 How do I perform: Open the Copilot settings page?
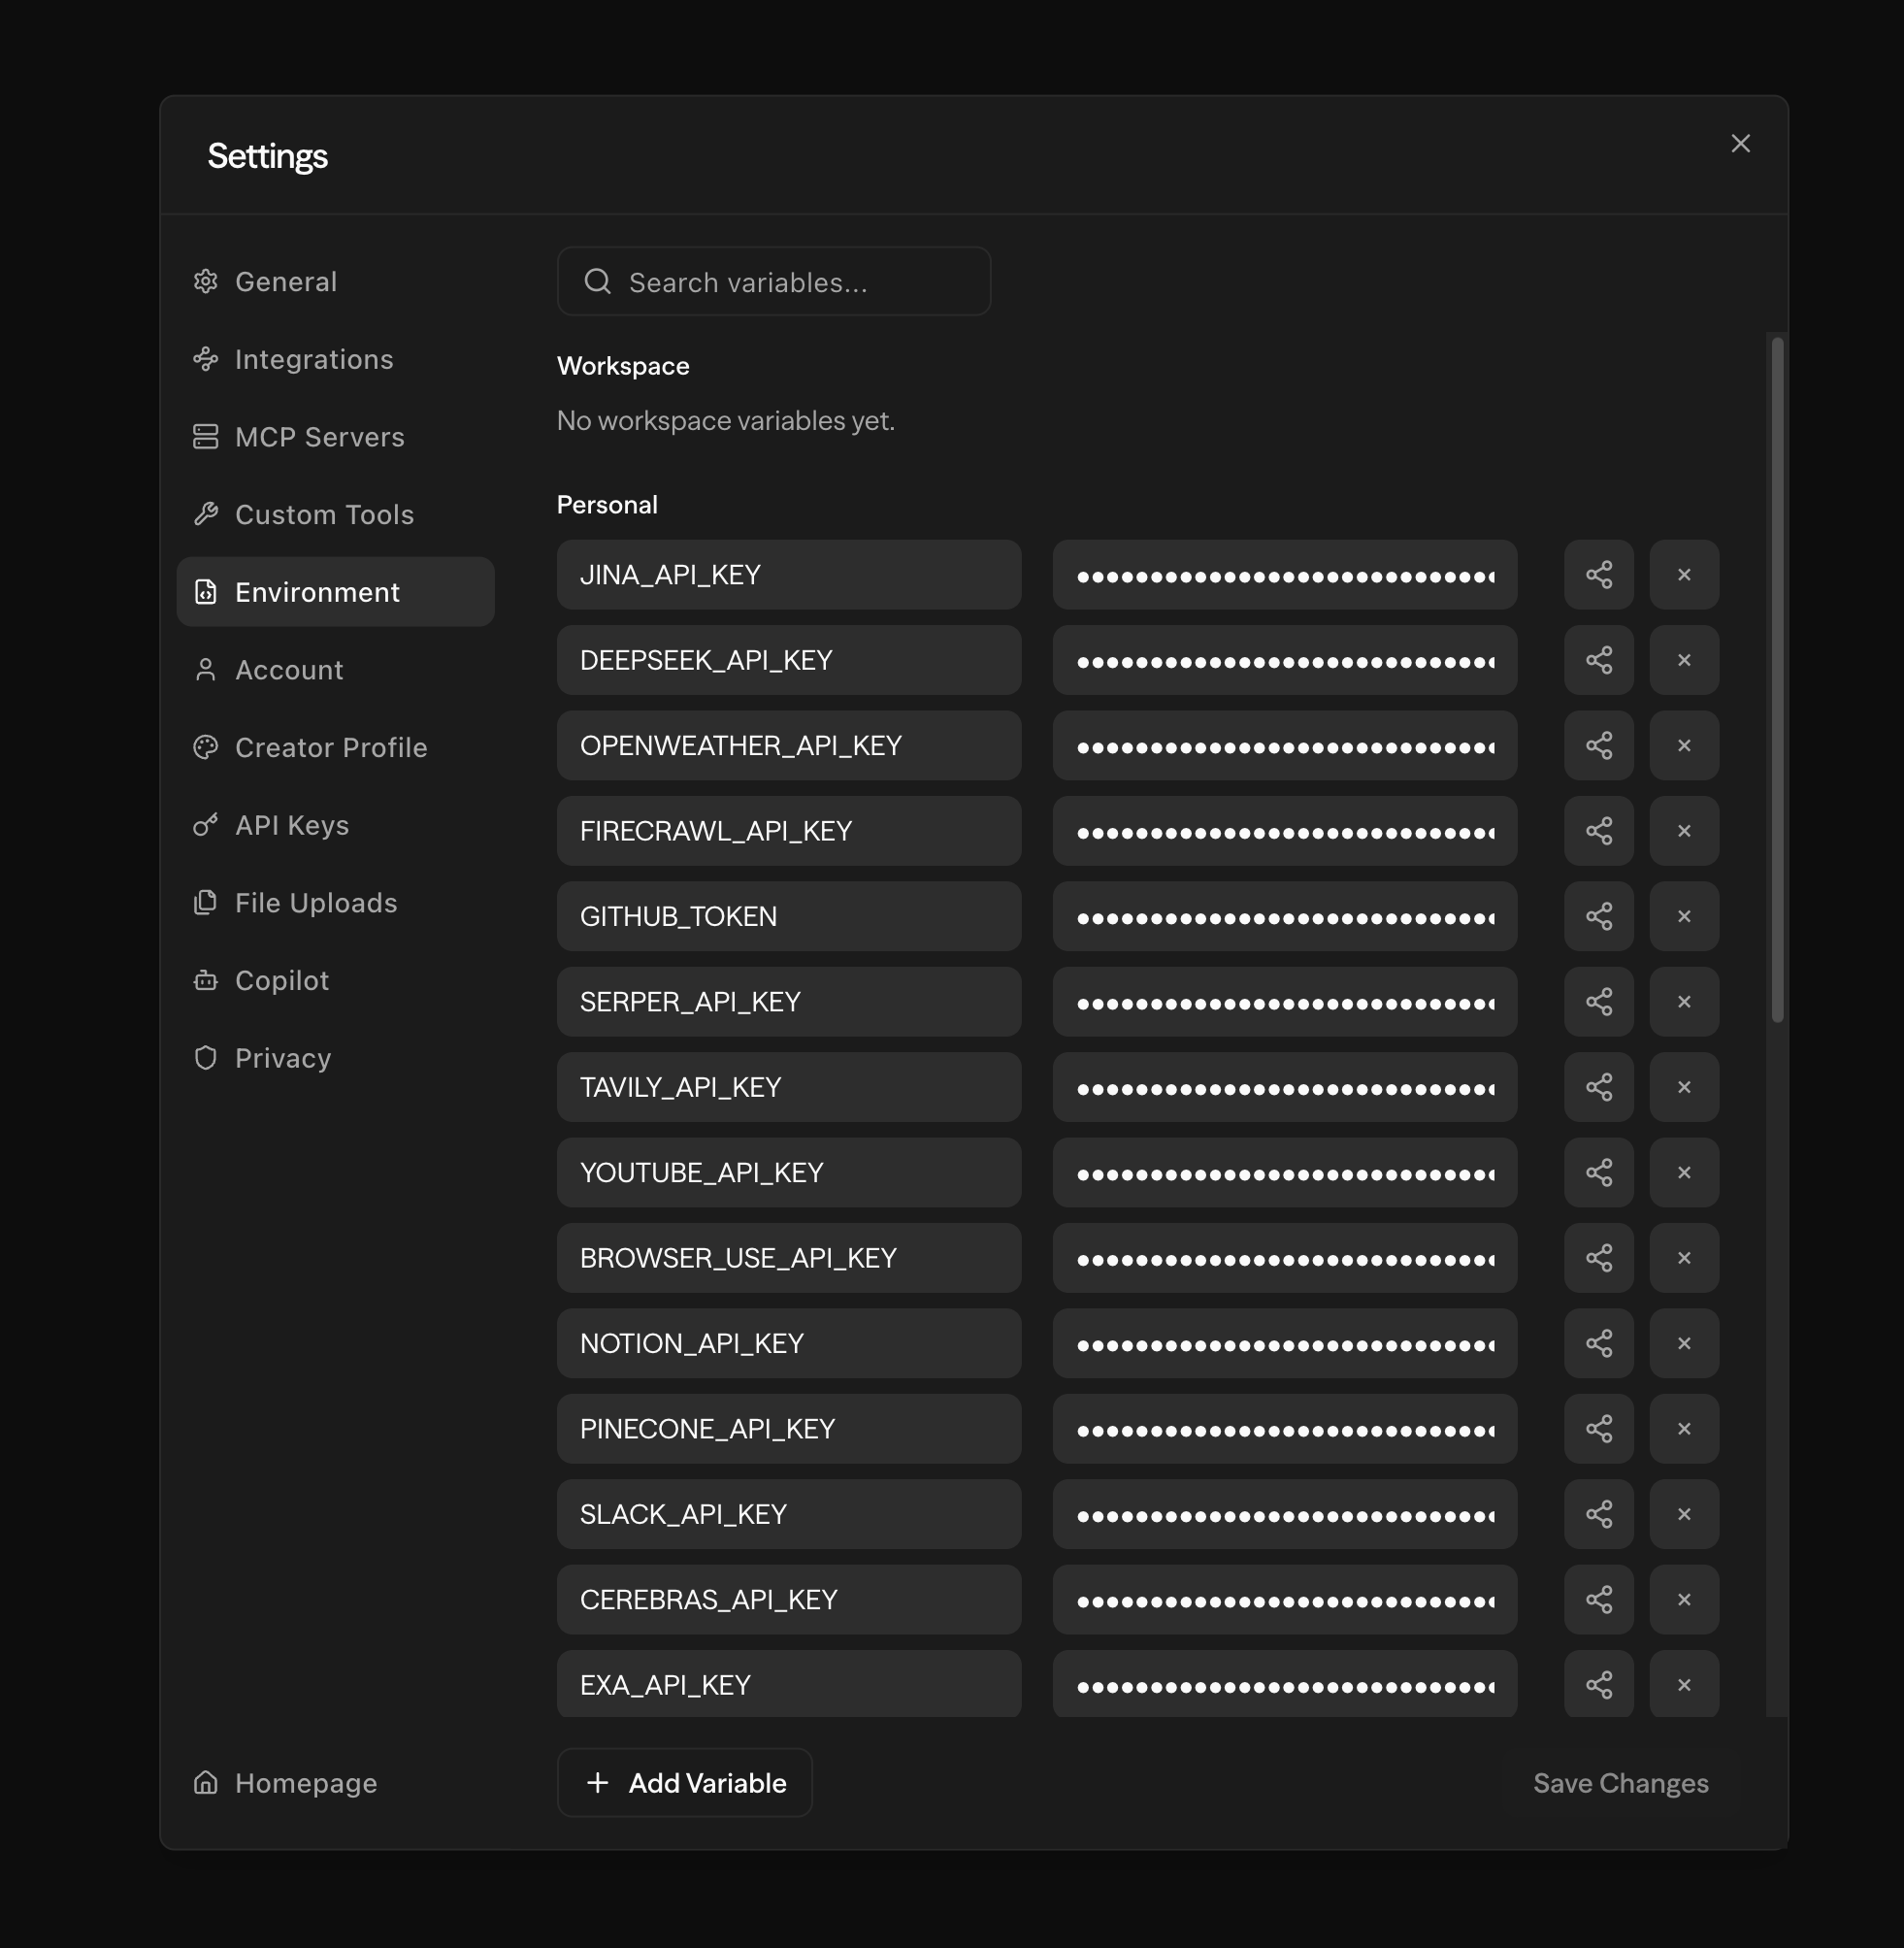[281, 980]
